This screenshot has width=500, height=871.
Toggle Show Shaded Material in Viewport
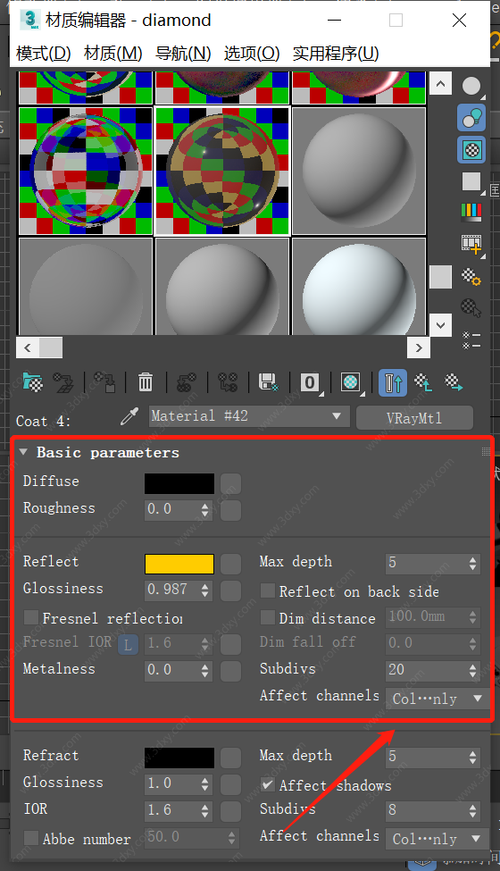pos(351,382)
